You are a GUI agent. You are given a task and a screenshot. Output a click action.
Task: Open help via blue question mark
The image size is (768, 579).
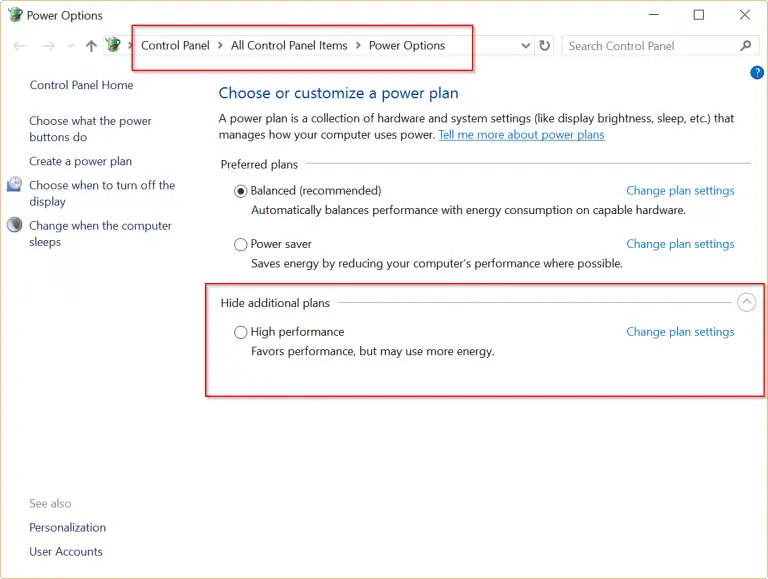(x=757, y=72)
